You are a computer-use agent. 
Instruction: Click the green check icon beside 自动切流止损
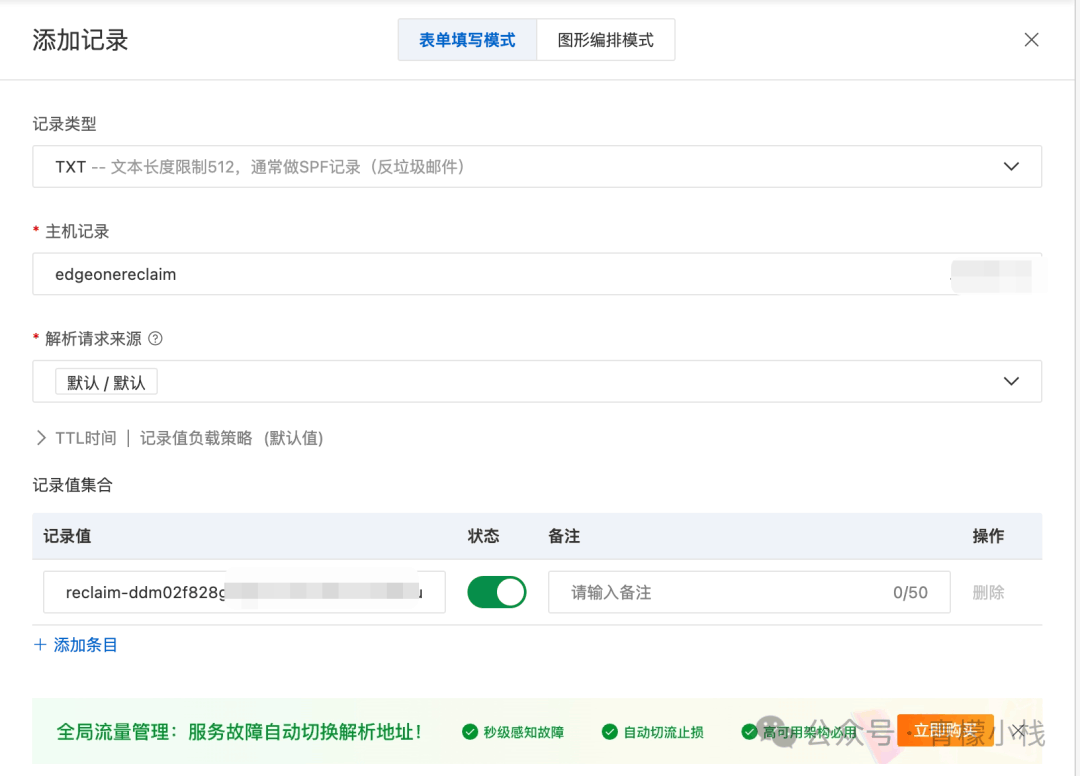point(610,732)
